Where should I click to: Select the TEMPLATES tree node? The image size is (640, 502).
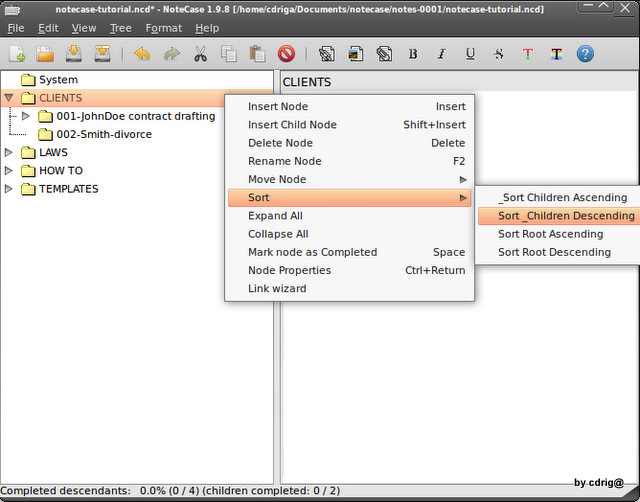coord(69,189)
